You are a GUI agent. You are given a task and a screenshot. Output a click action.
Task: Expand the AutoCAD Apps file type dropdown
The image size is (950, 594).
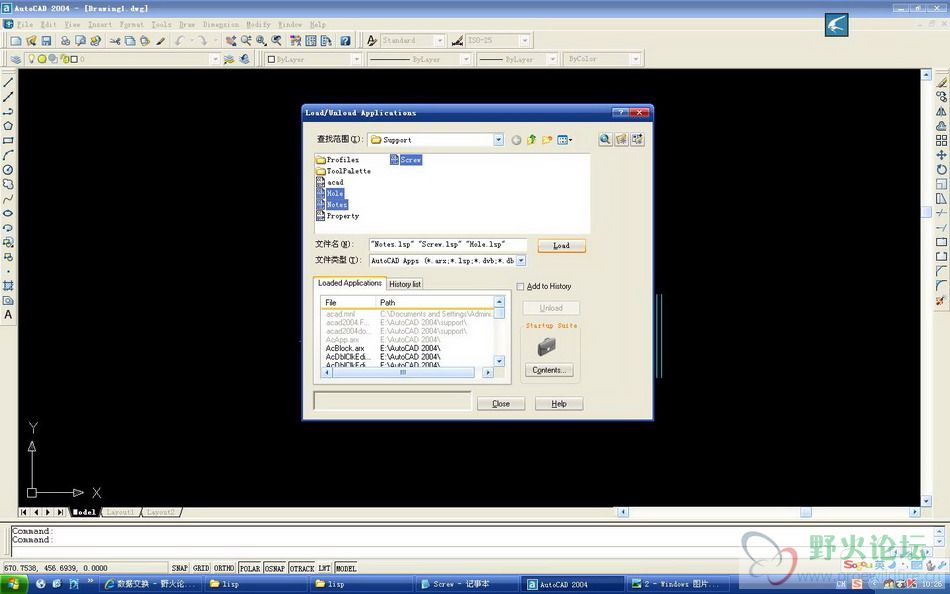[x=520, y=260]
